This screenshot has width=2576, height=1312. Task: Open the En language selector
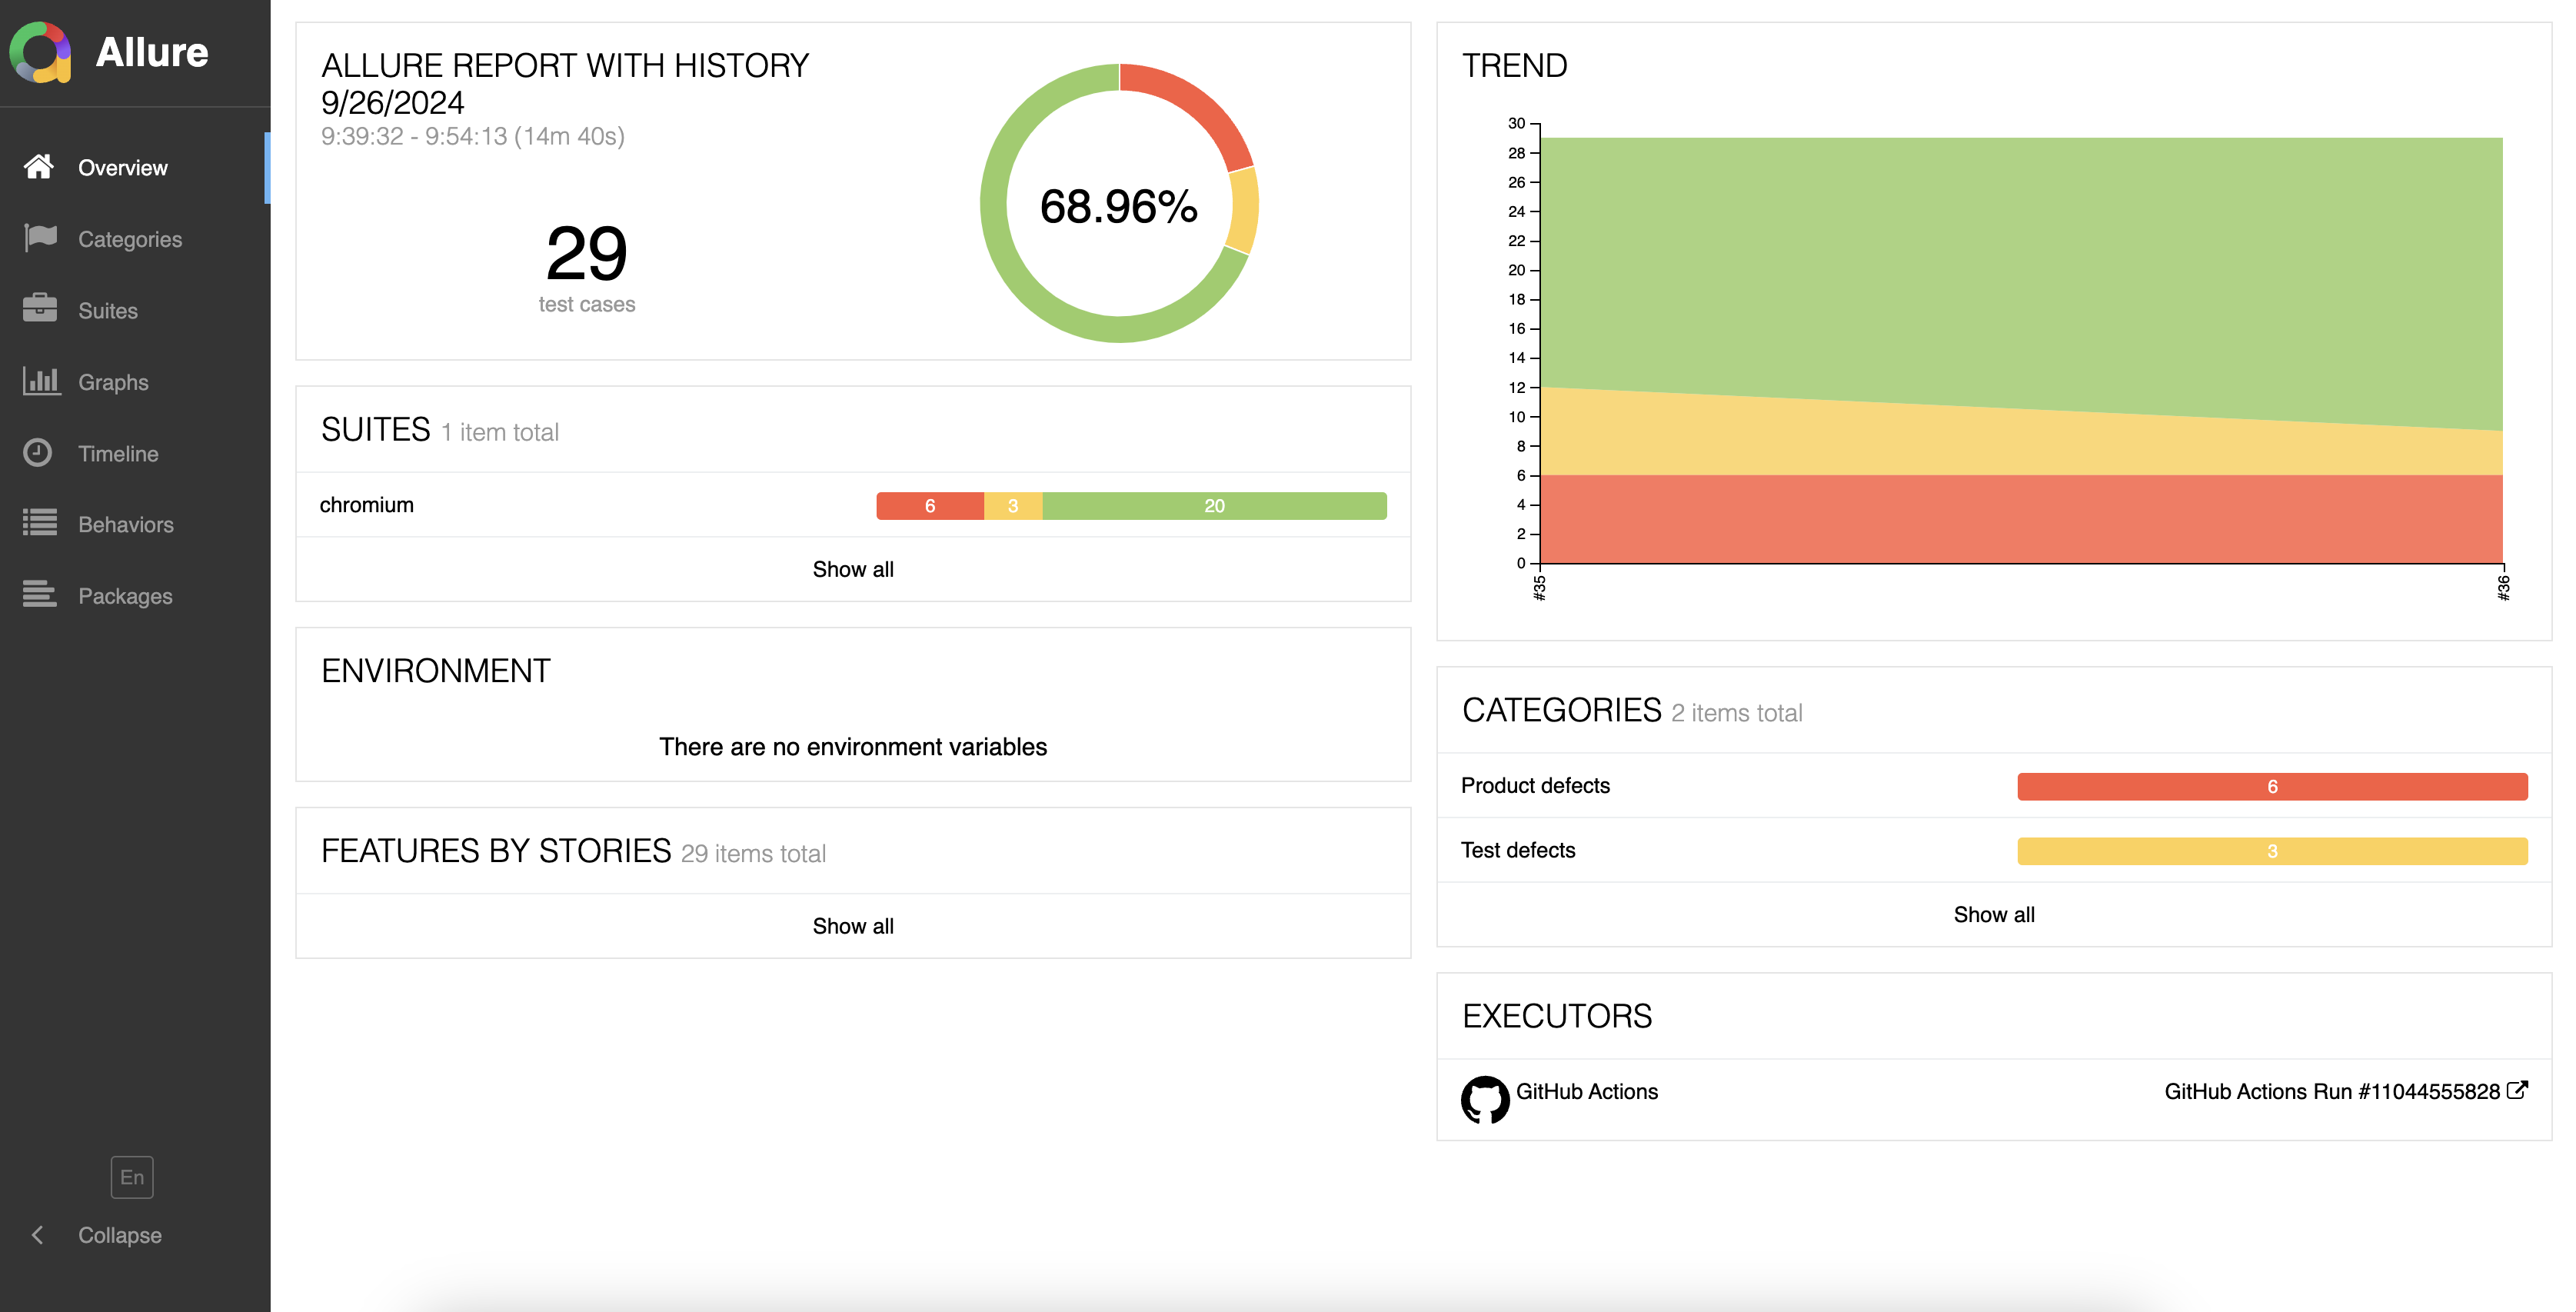pos(132,1177)
